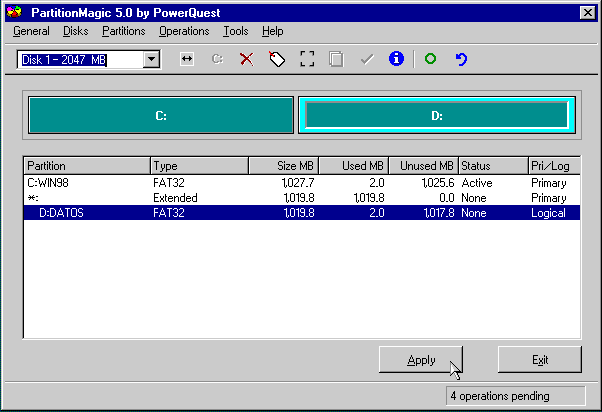Select the C:WIN98 partition row
Screen dimensions: 602x412
[x=302, y=183]
